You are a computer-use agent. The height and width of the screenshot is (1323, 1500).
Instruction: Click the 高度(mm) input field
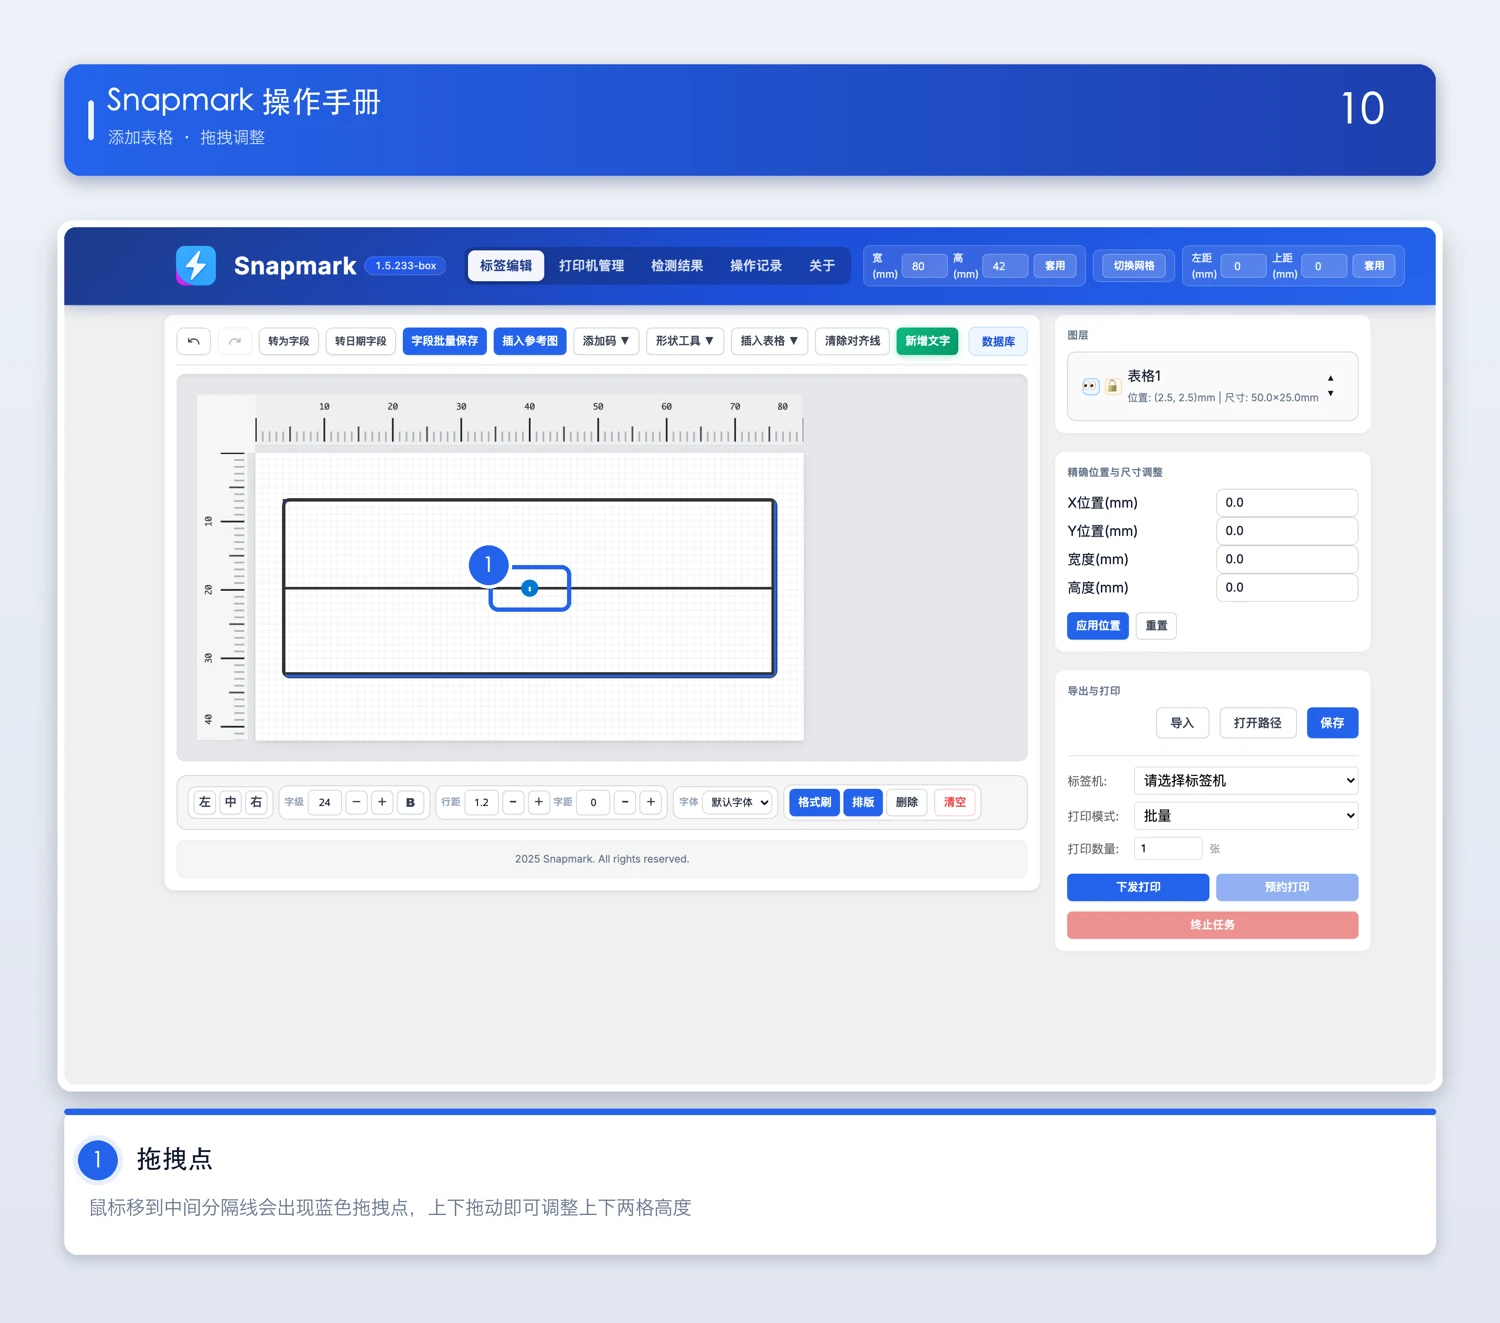(1287, 588)
